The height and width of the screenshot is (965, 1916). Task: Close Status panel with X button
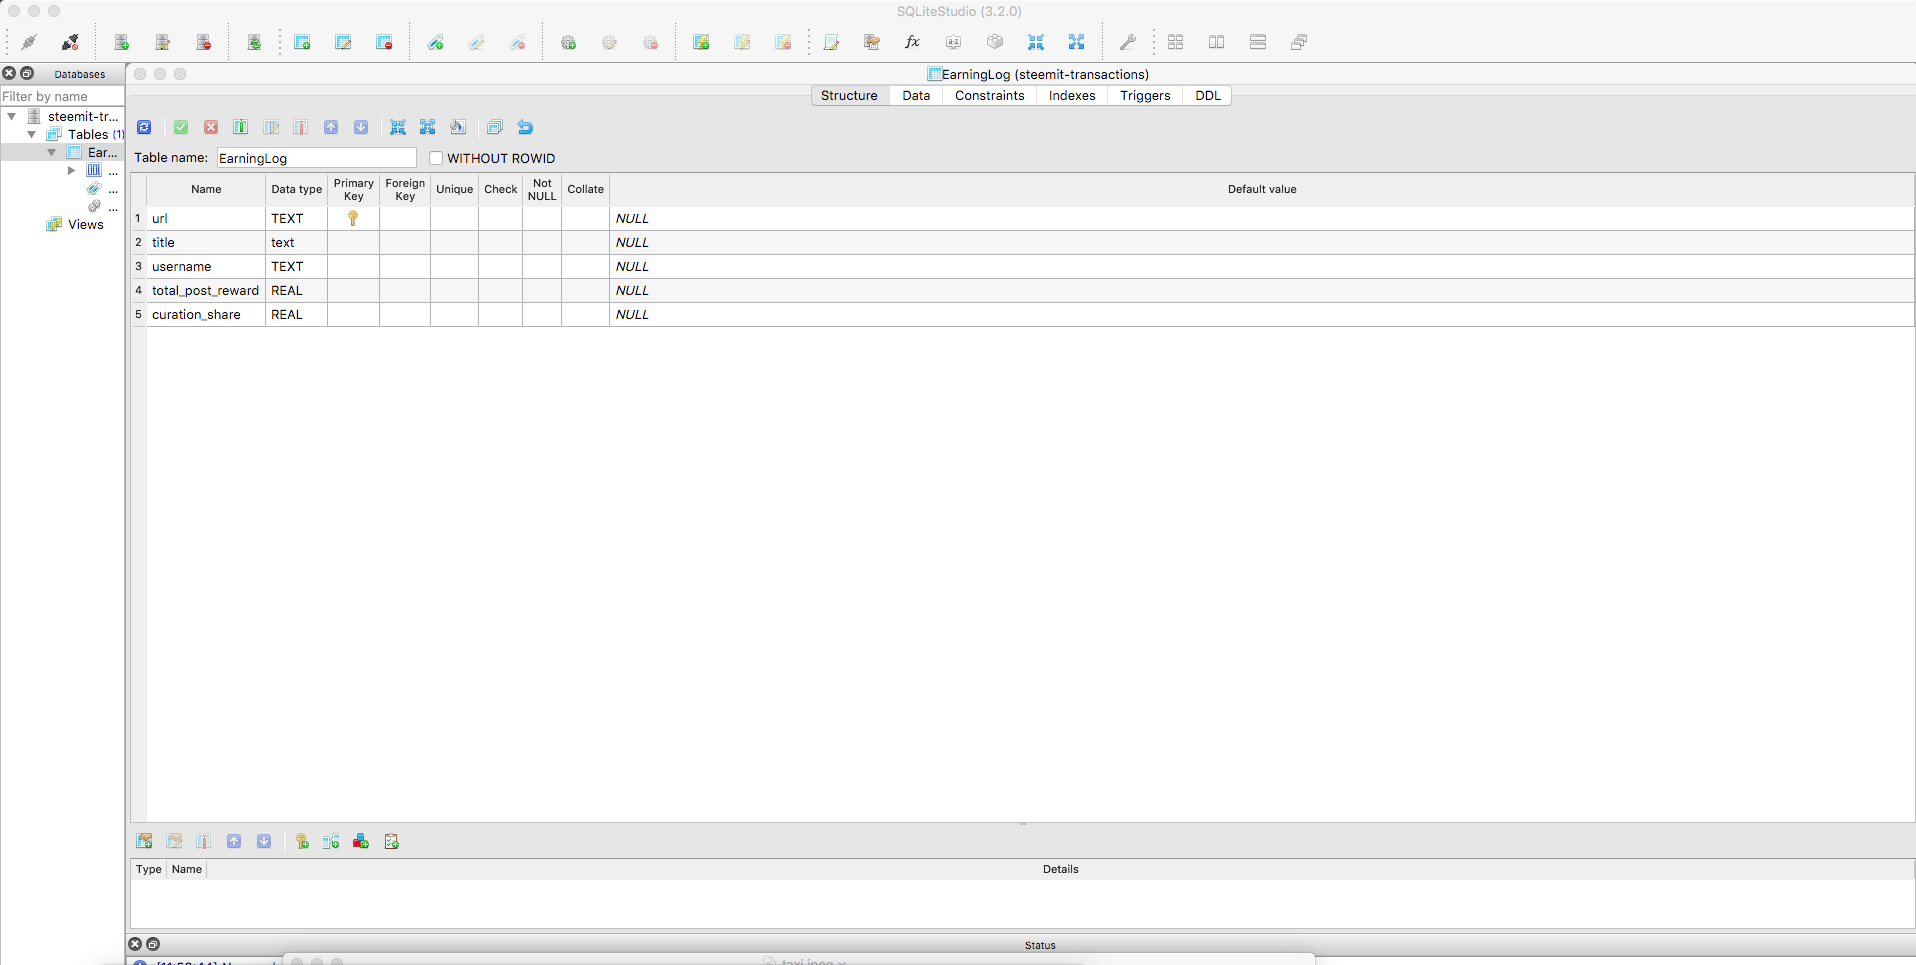click(x=135, y=944)
